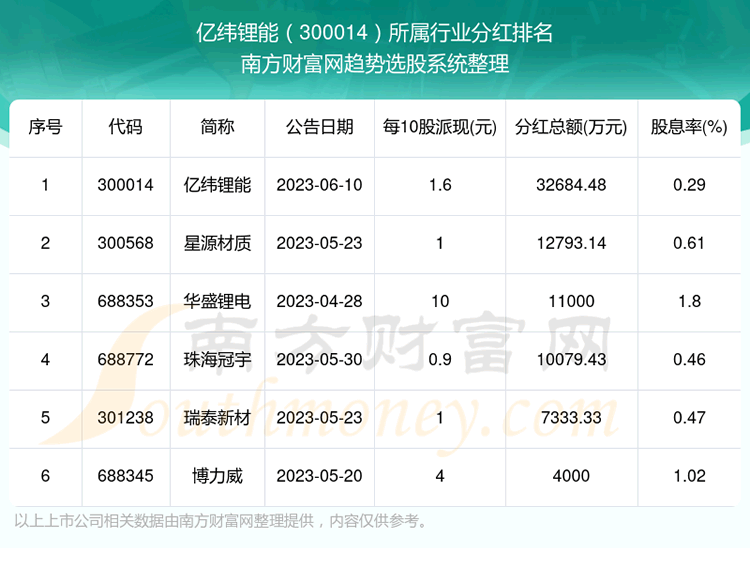
Task: Open the 亿纬锂能 stock name cell
Action: click(x=217, y=185)
